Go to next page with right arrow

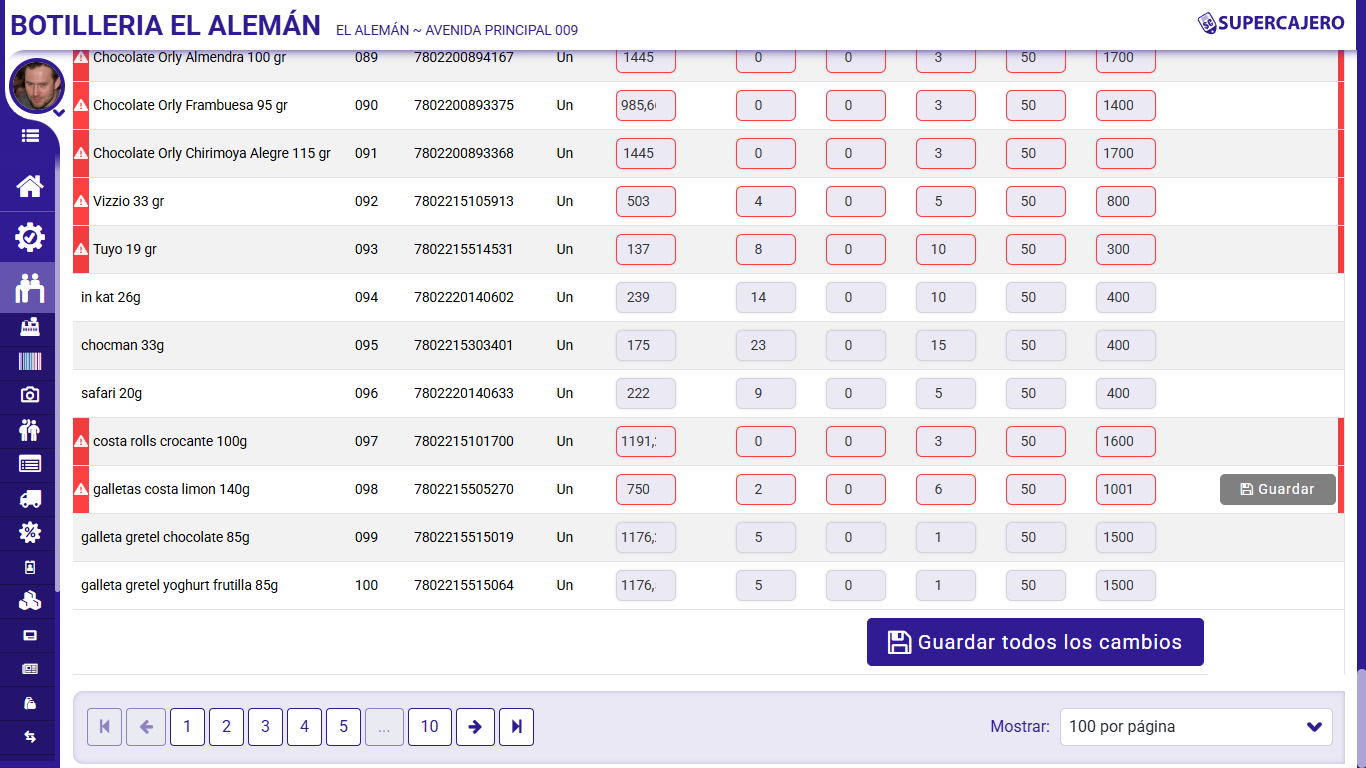pos(475,727)
